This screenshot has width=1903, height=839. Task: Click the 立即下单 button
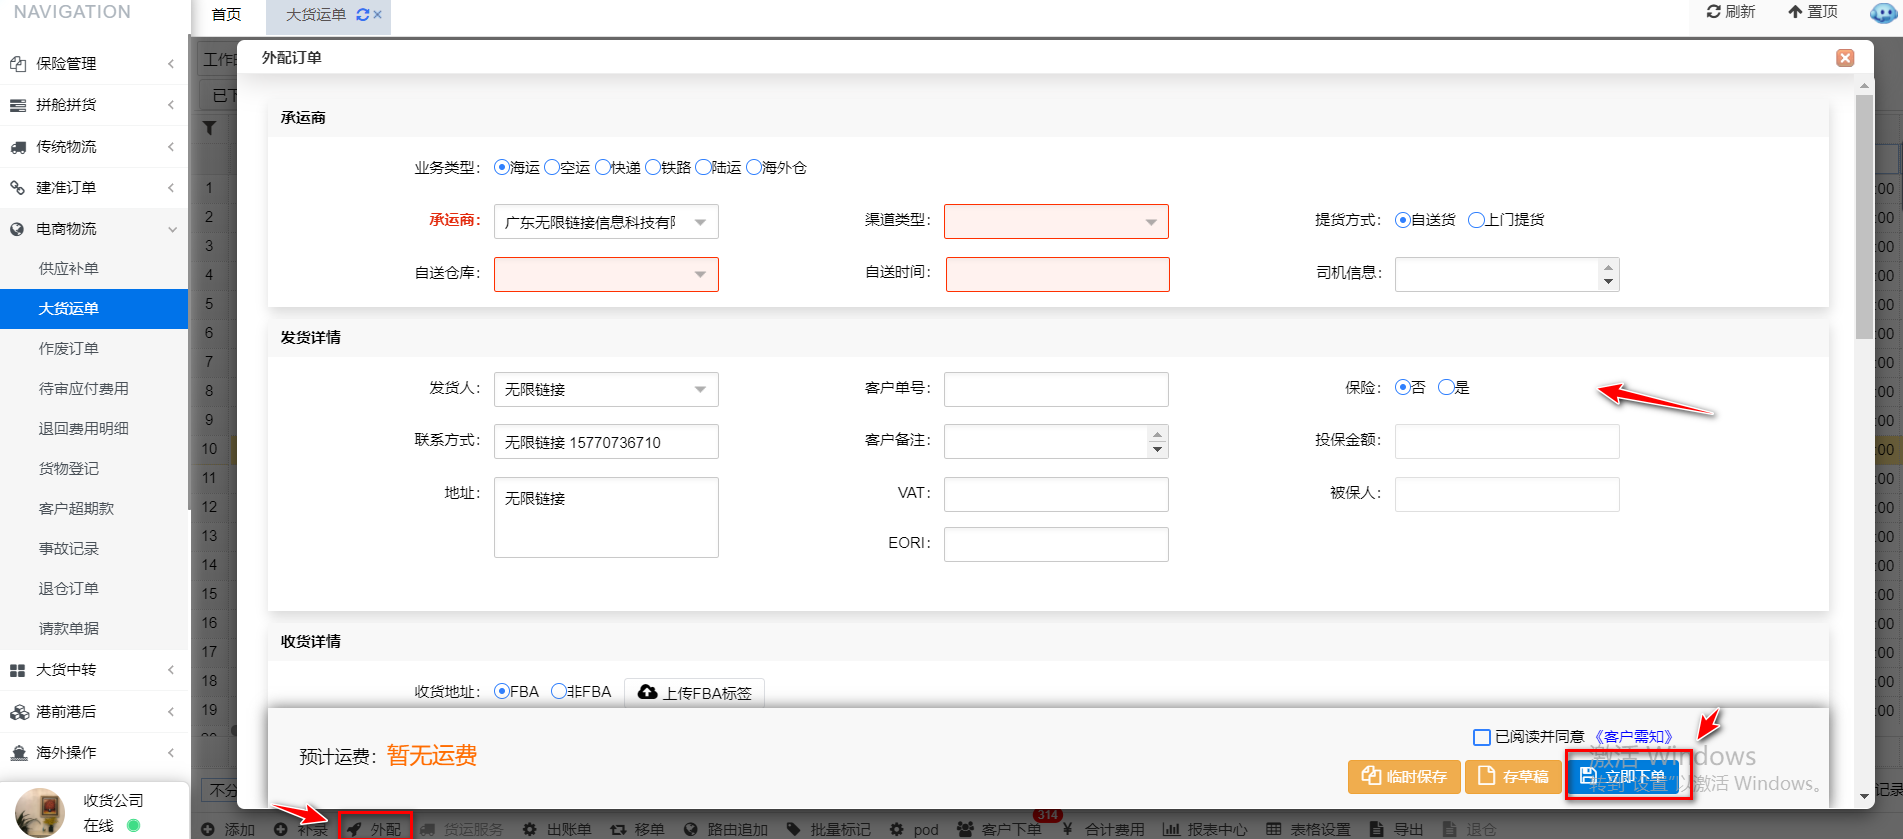1627,775
